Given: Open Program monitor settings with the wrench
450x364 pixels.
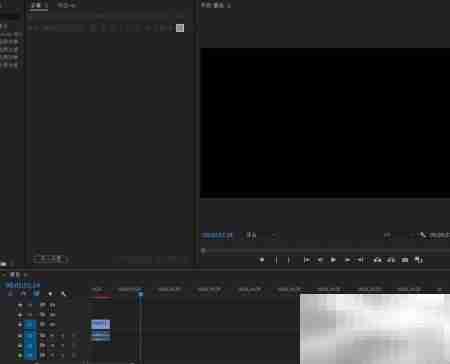Looking at the screenshot, I should (423, 235).
